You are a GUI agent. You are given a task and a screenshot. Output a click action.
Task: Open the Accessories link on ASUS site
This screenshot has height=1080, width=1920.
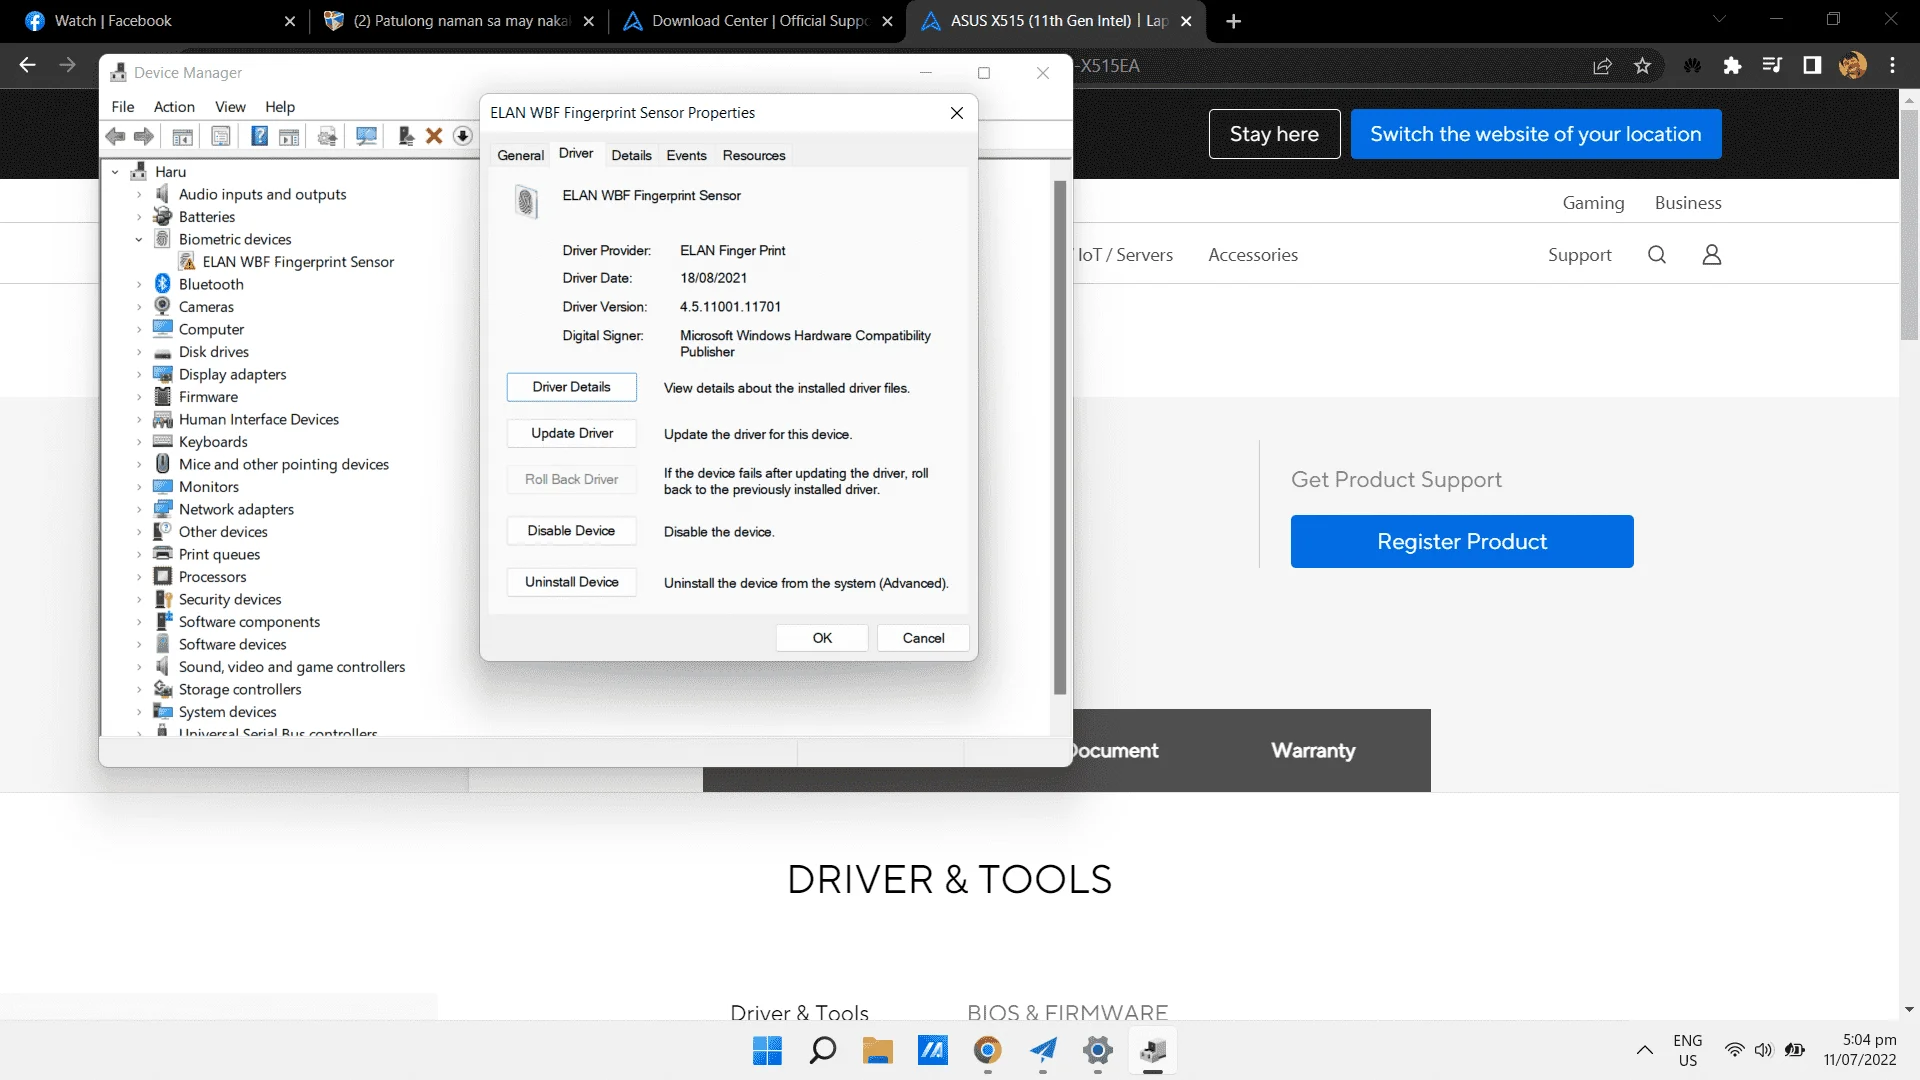(x=1253, y=255)
